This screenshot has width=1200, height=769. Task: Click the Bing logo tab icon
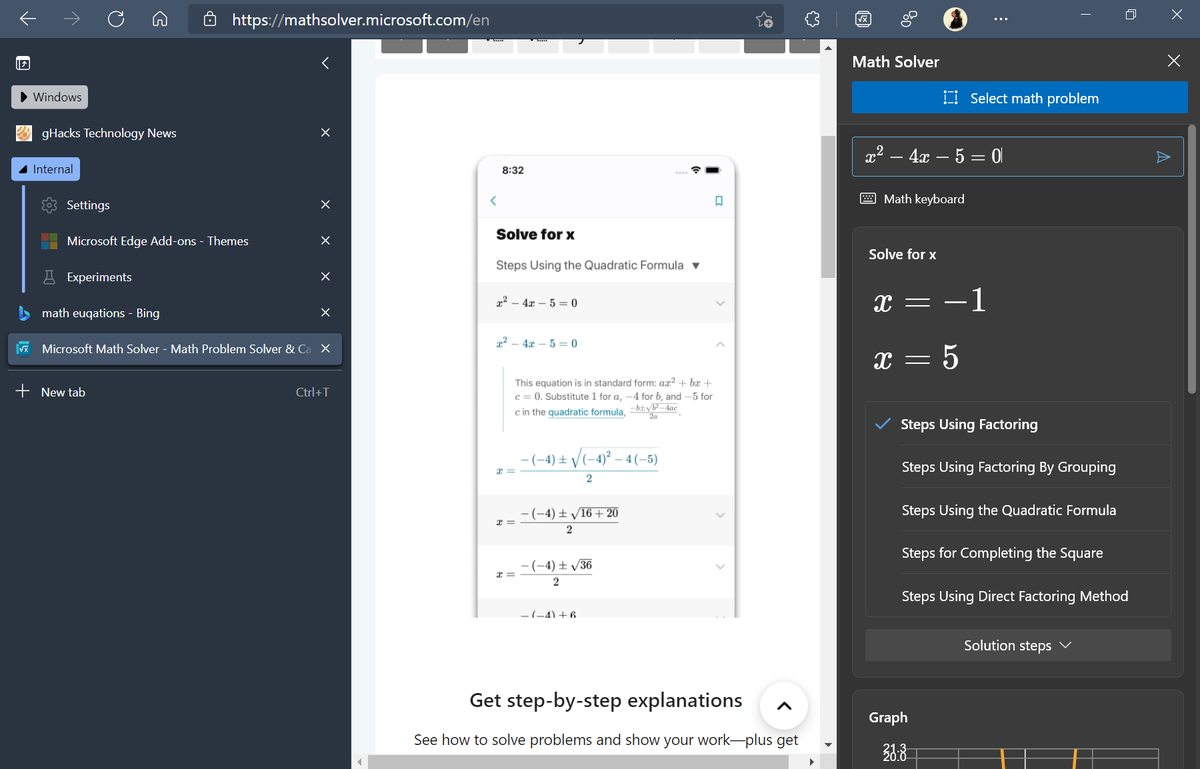[24, 313]
